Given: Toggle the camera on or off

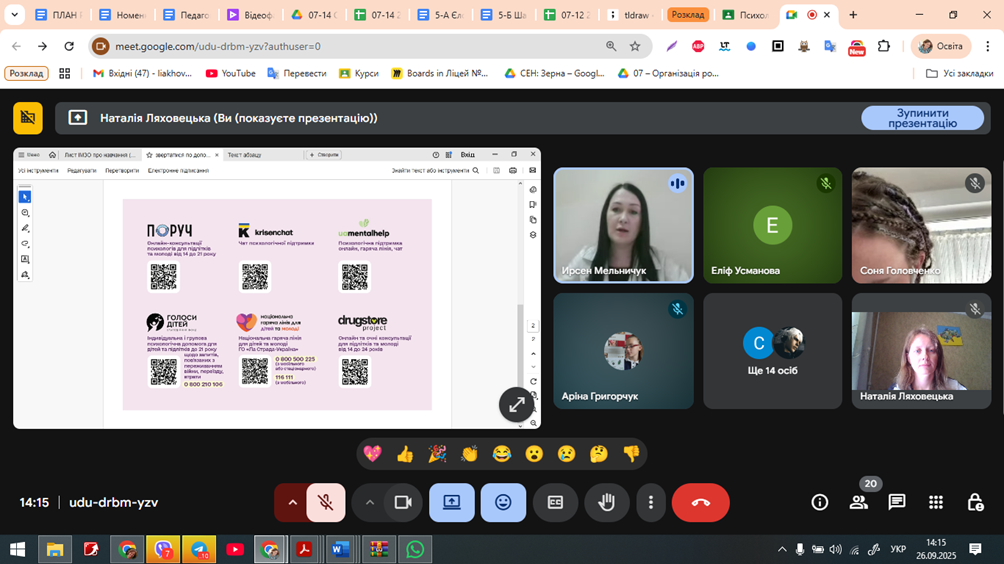Looking at the screenshot, I should 403,503.
